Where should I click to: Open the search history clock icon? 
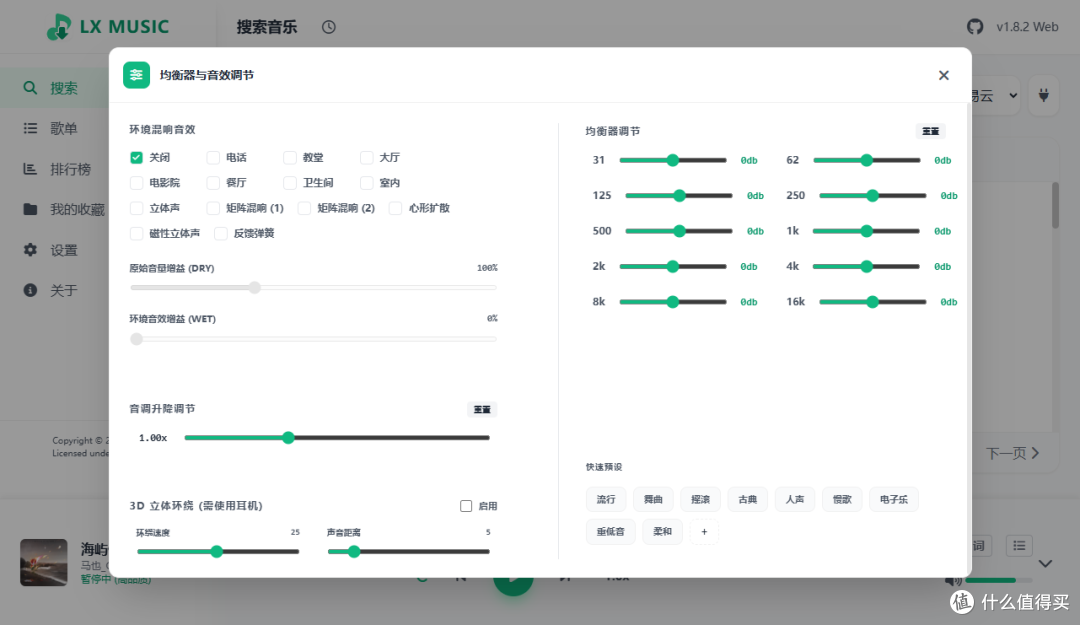[x=329, y=27]
